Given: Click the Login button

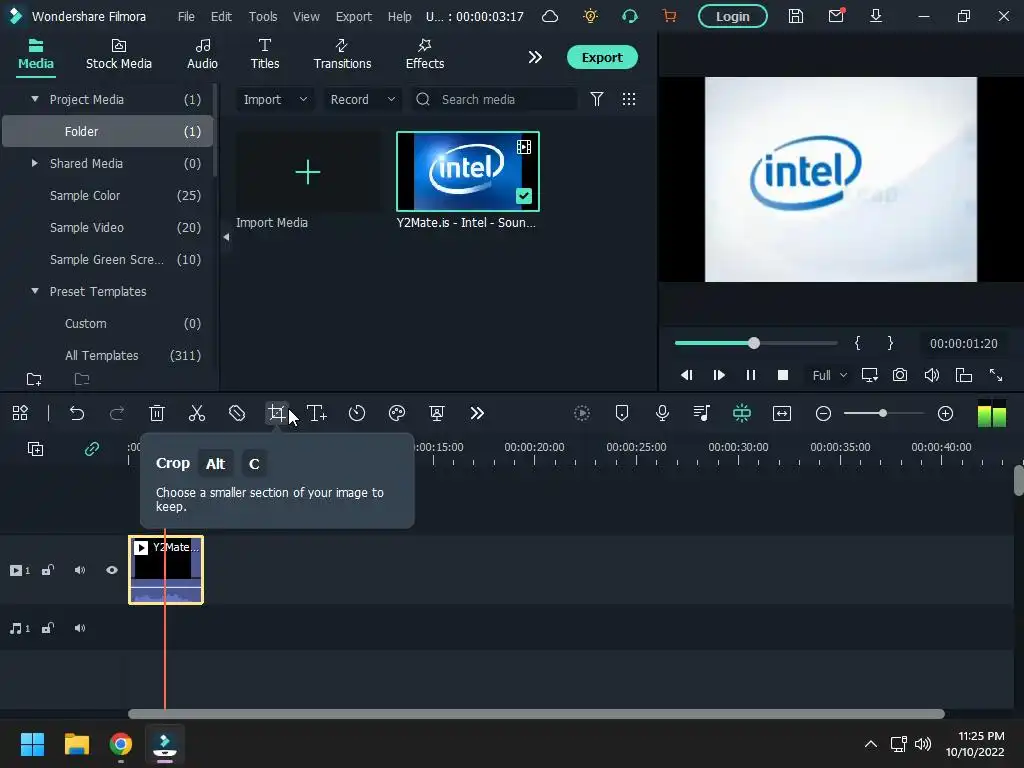Looking at the screenshot, I should click(x=732, y=16).
